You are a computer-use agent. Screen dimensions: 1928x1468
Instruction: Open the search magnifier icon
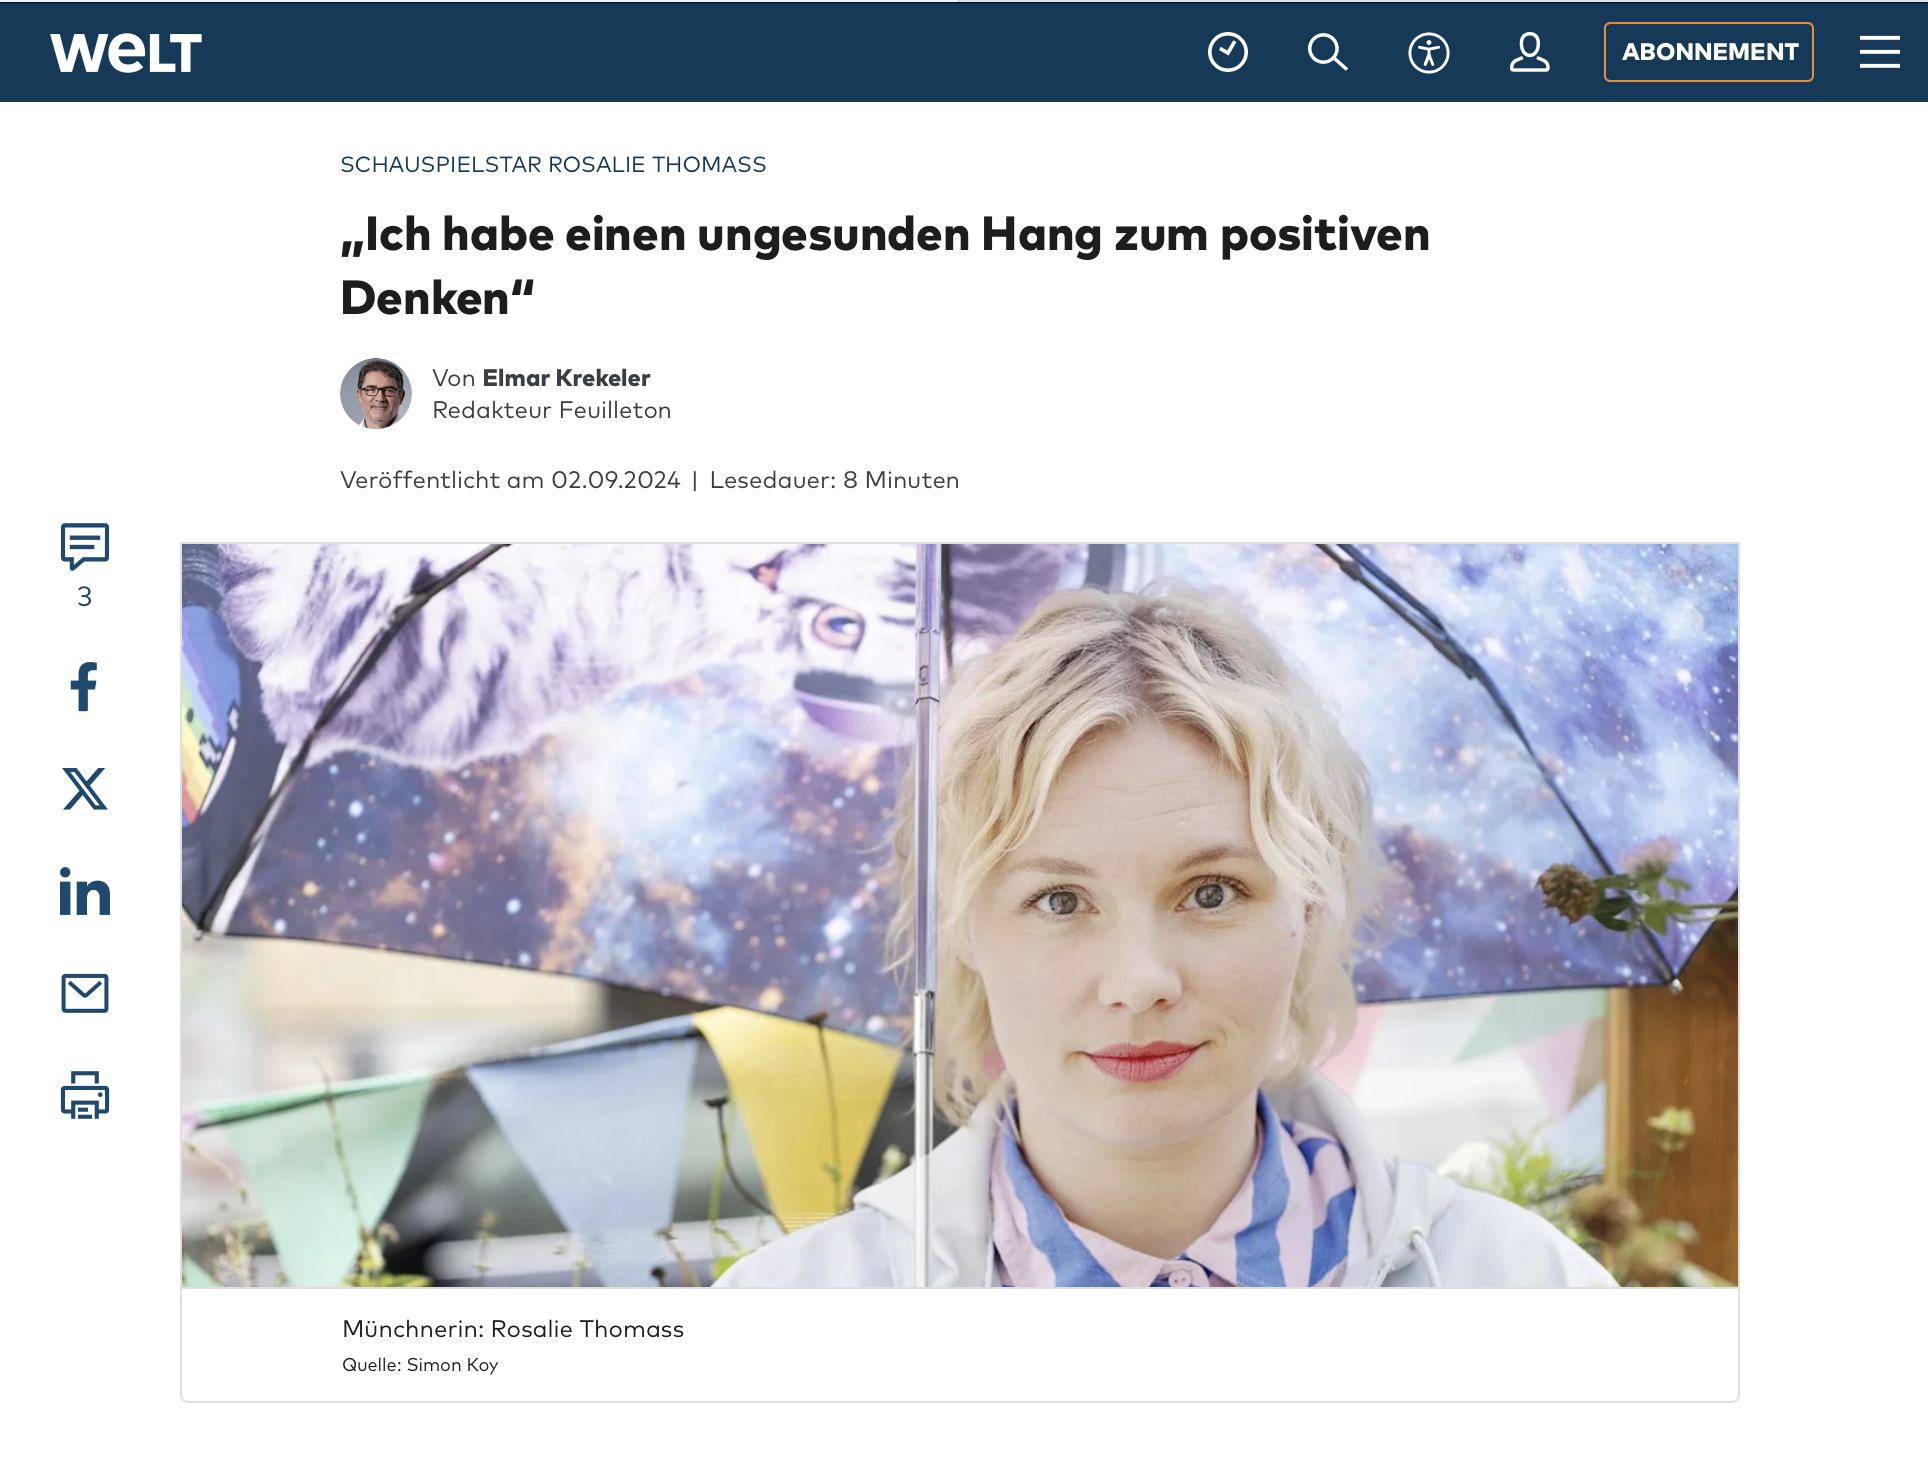pyautogui.click(x=1327, y=52)
